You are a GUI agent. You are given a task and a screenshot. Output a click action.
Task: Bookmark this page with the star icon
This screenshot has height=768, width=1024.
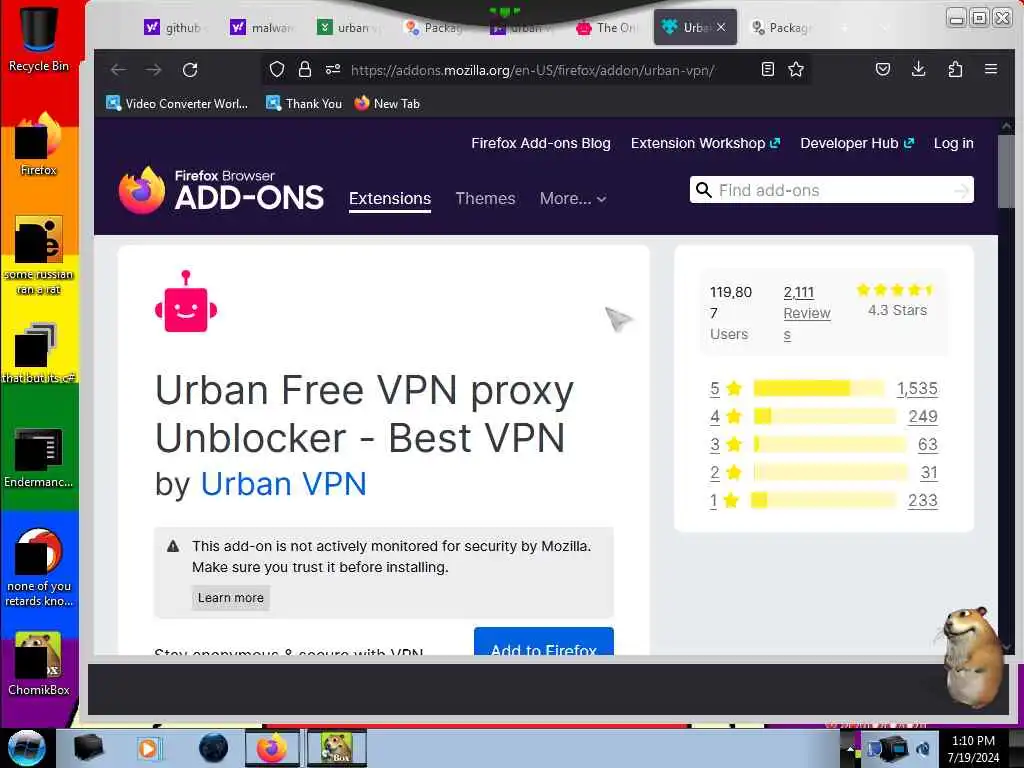(795, 69)
